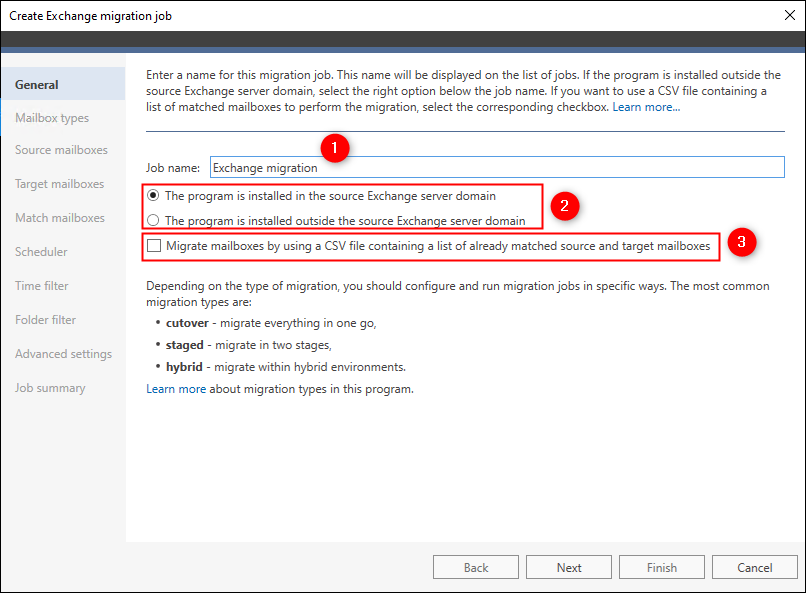Cancel the migration job wizard

pyautogui.click(x=755, y=567)
